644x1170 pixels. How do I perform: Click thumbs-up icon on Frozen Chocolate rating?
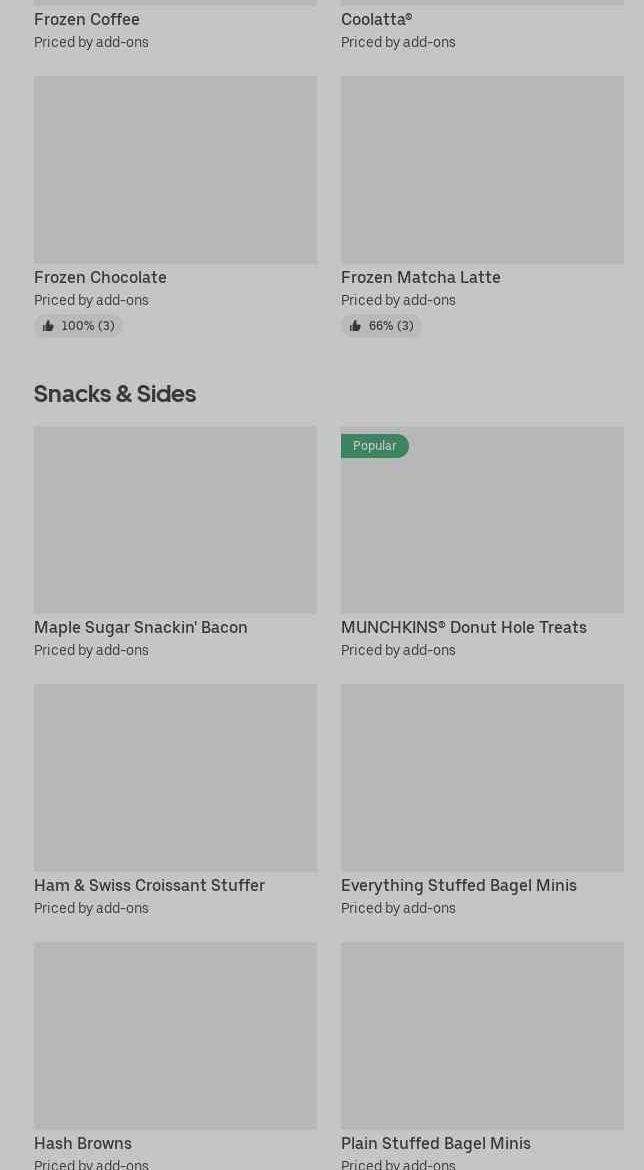48,326
